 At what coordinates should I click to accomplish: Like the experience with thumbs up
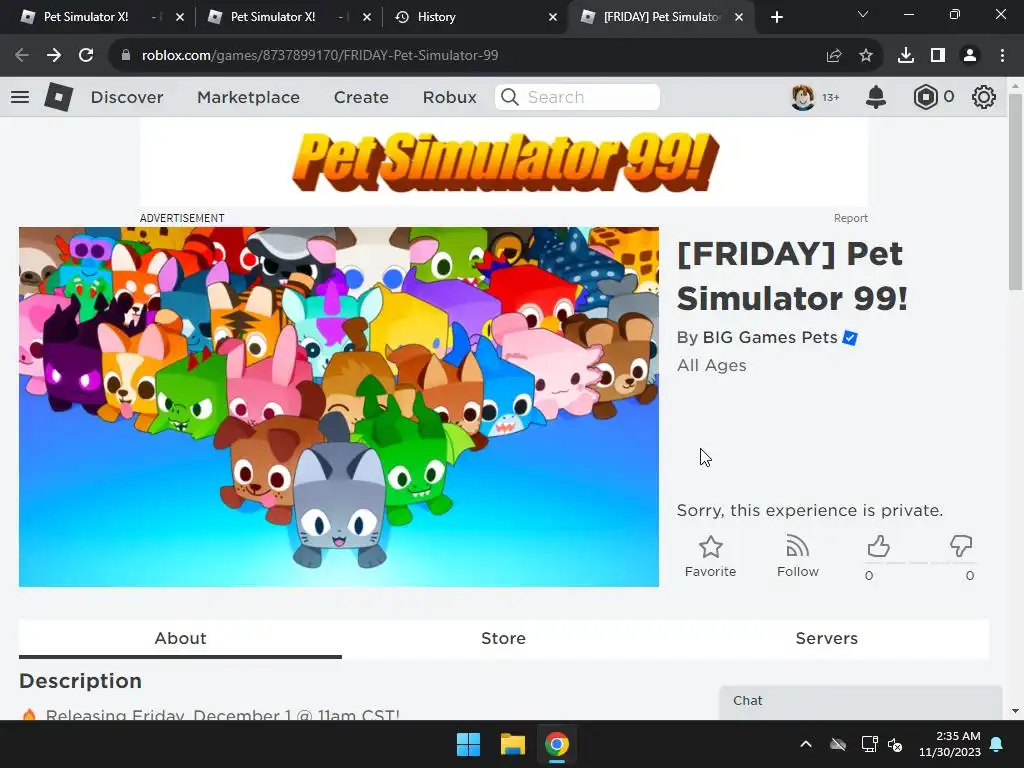(x=878, y=547)
